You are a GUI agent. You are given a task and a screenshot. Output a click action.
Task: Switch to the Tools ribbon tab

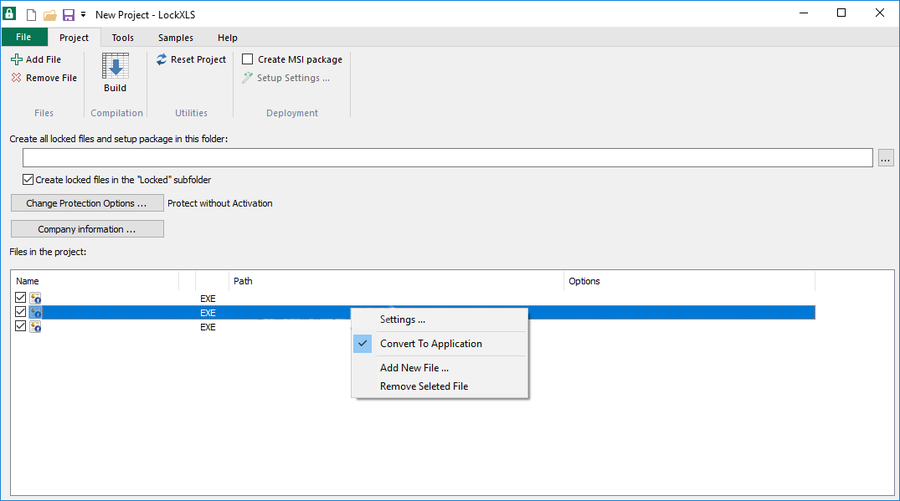[x=123, y=38]
